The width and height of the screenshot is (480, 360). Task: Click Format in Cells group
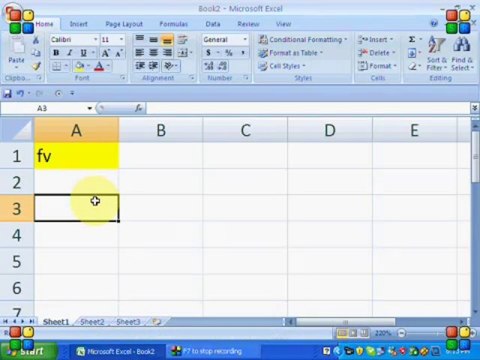pos(377,66)
